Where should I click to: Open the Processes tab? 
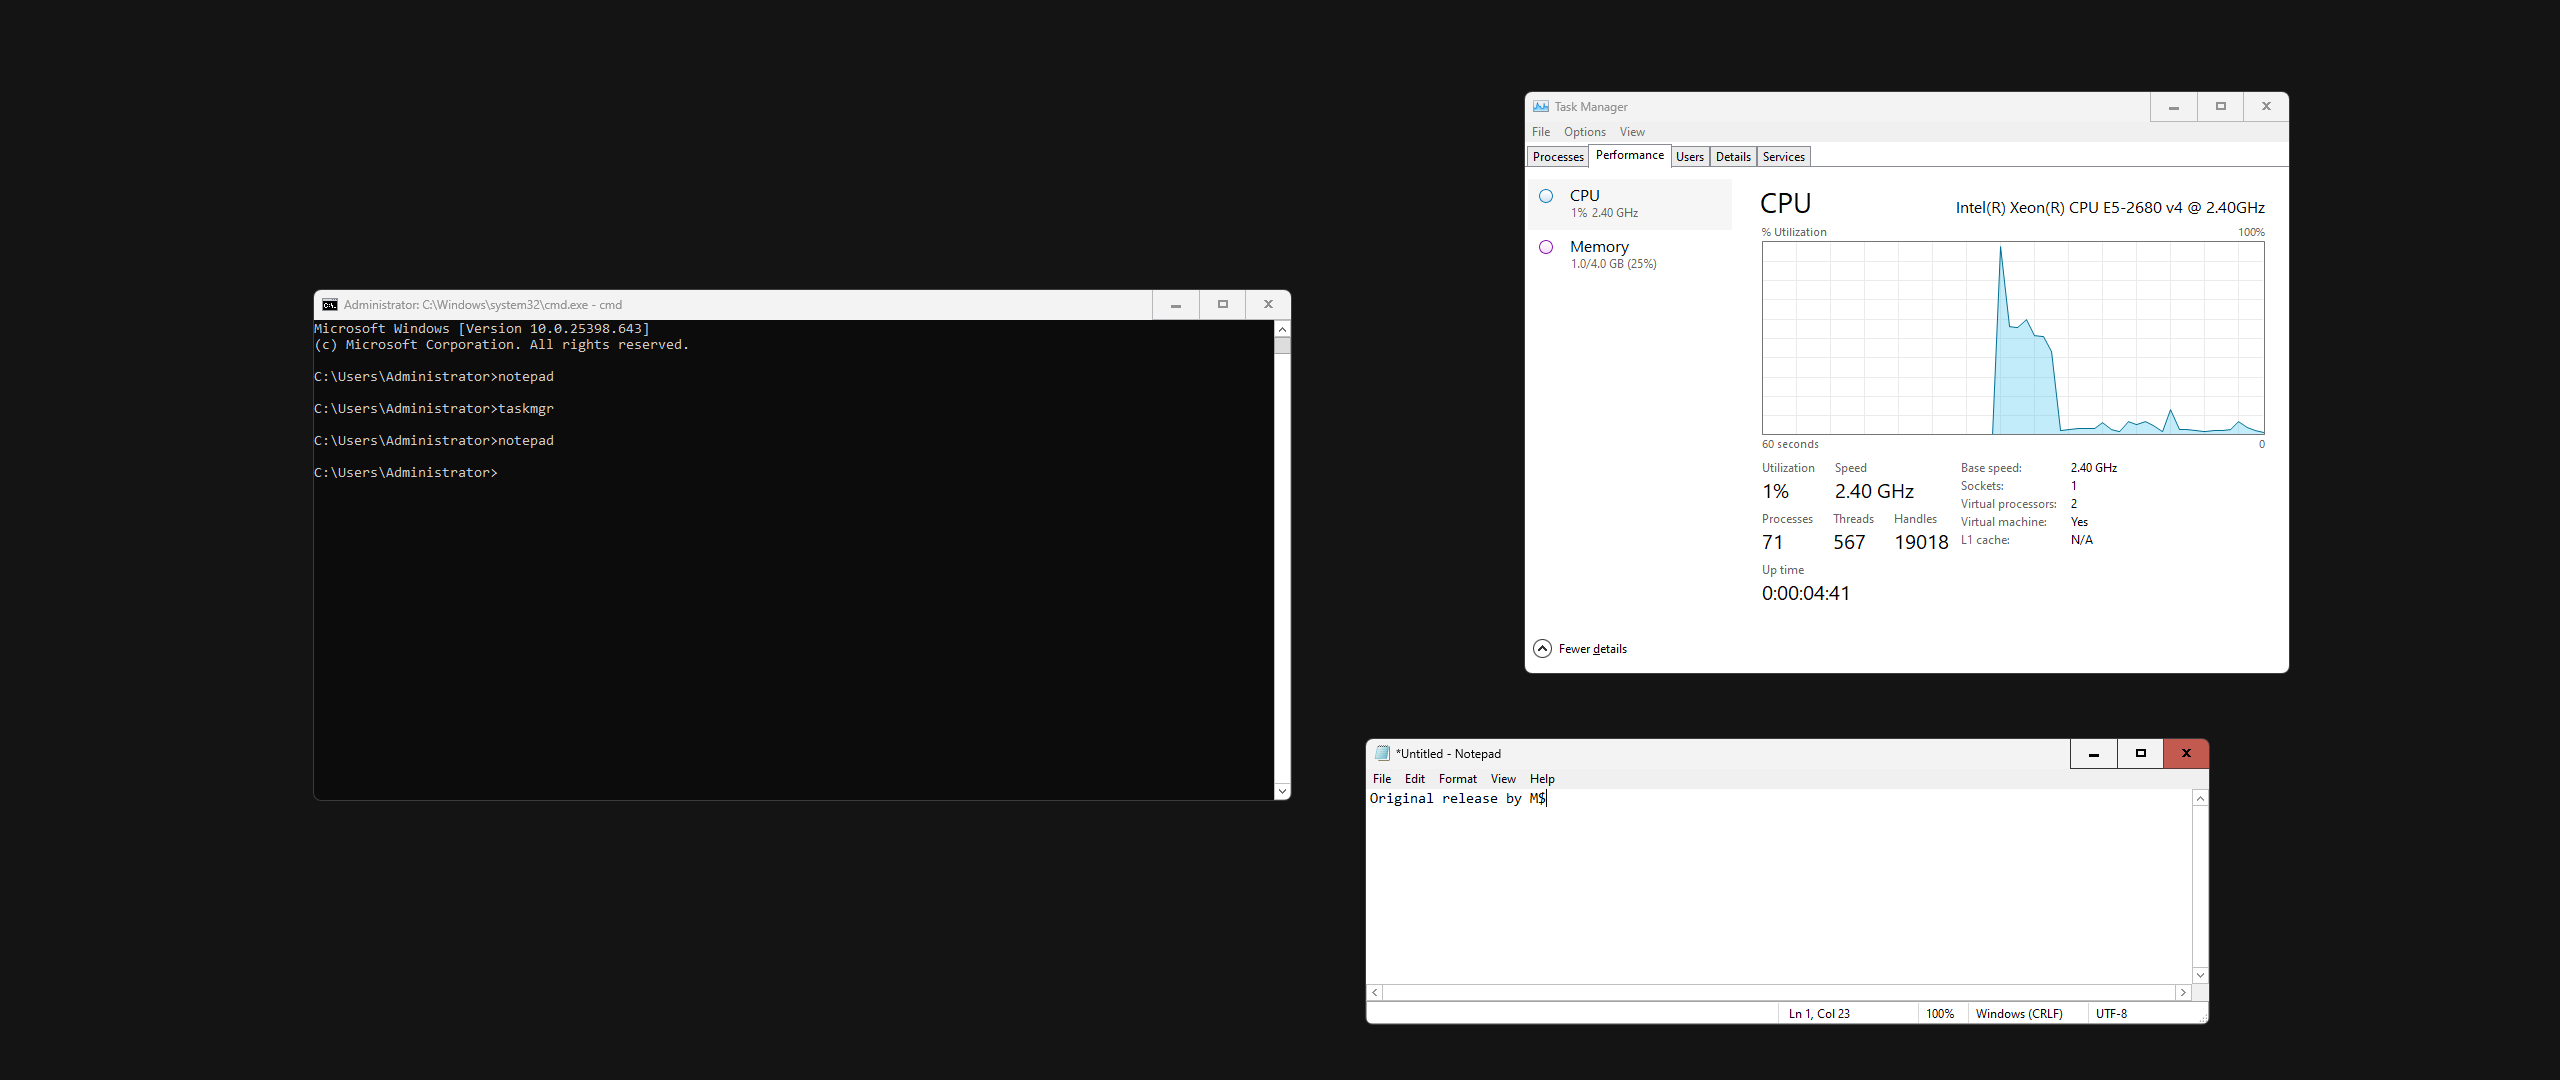pos(1558,157)
